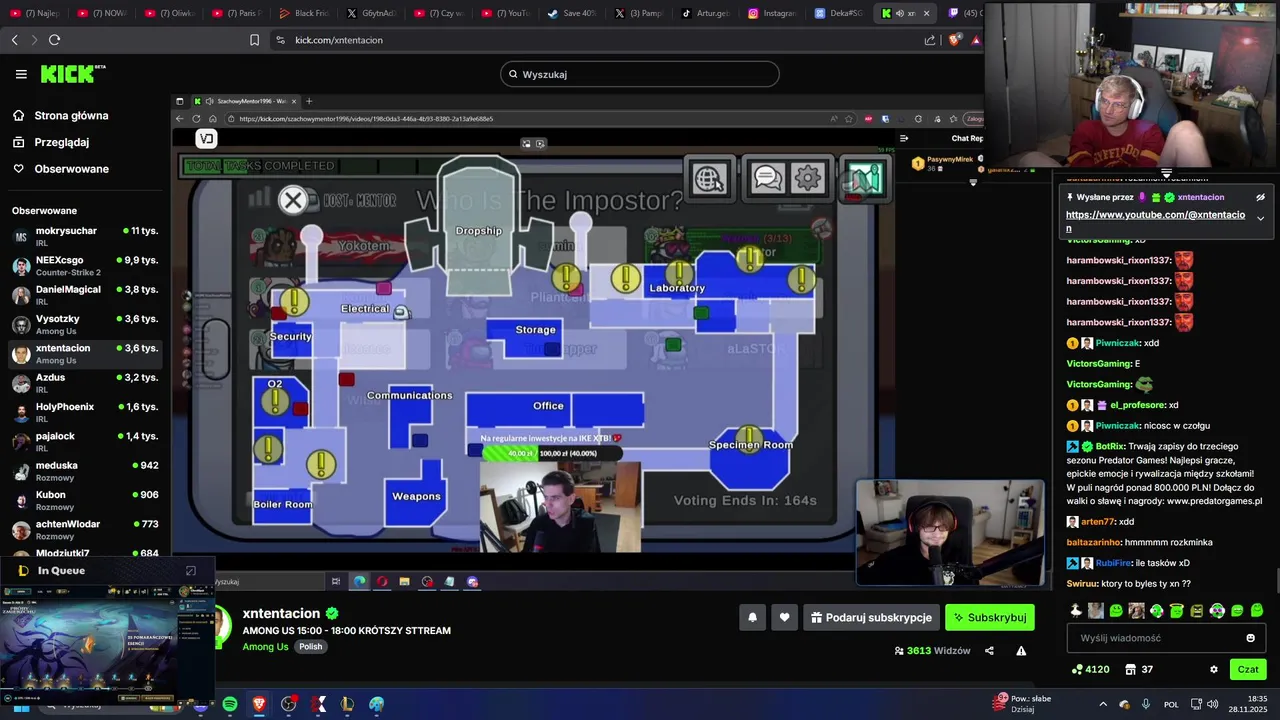
Task: Show hidden tray icons chevron
Action: pos(1103,704)
